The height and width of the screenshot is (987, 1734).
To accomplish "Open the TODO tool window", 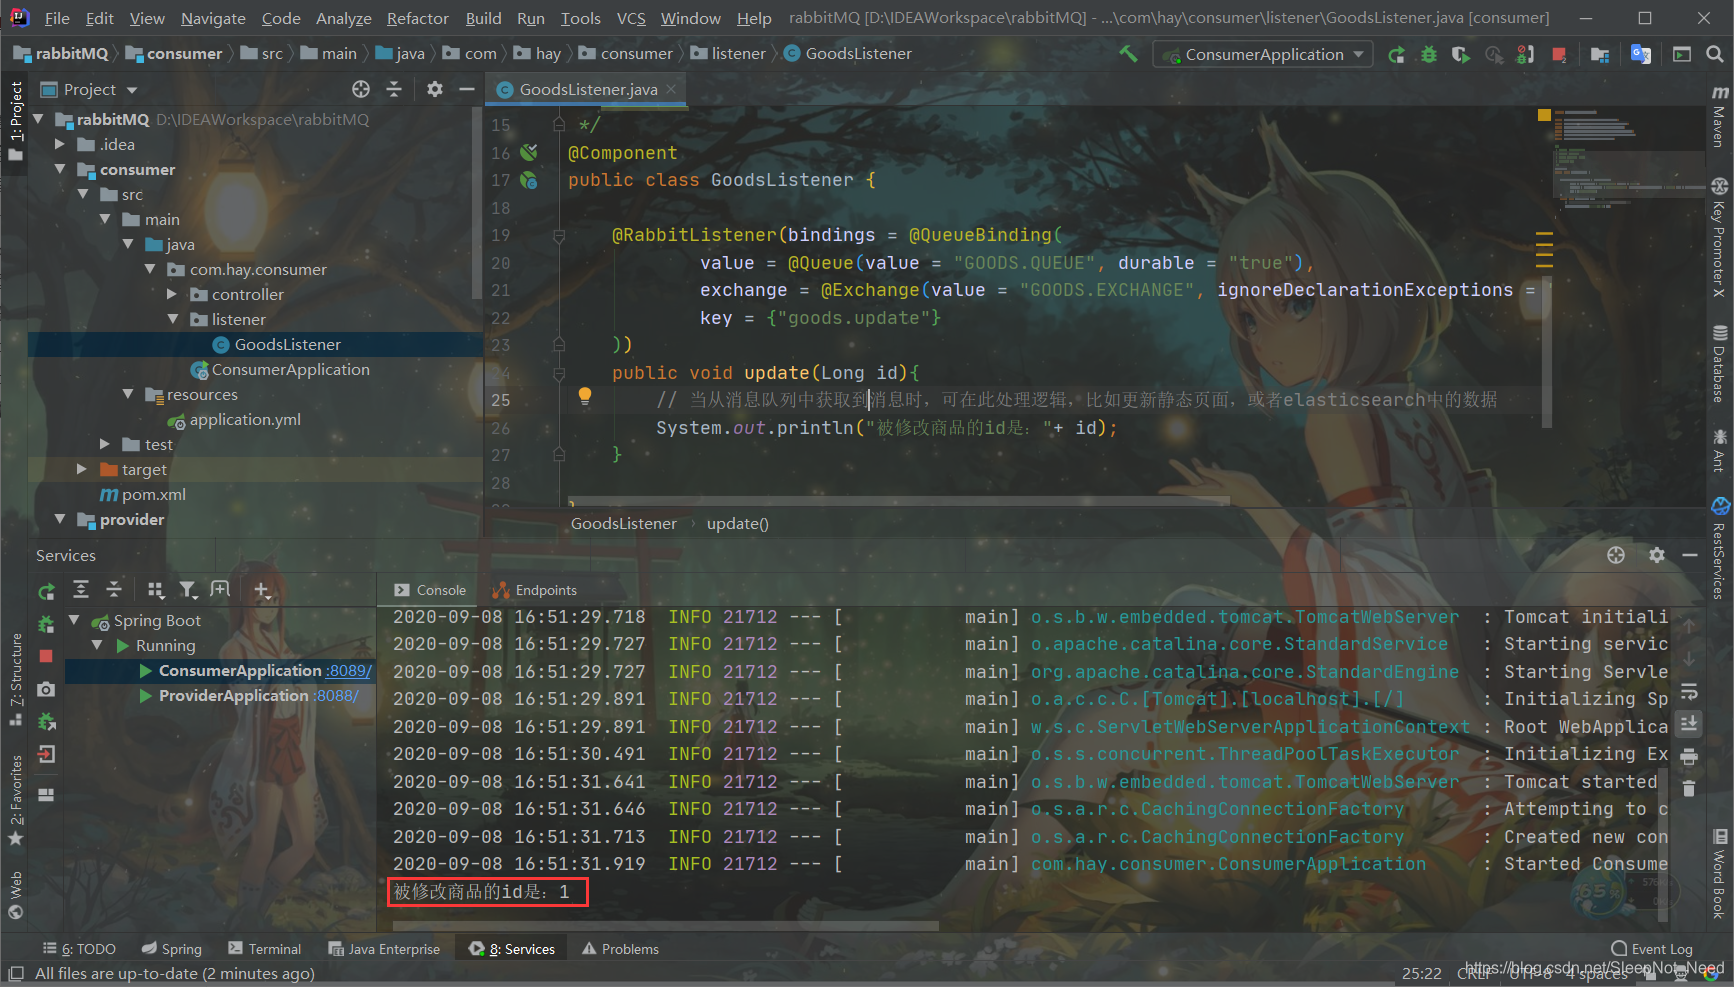I will [79, 949].
